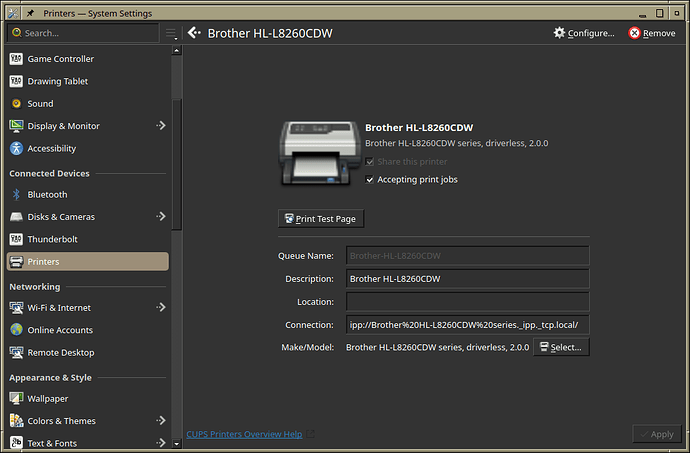Open the Bluetooth icon
This screenshot has height=453, width=690.
coord(16,194)
